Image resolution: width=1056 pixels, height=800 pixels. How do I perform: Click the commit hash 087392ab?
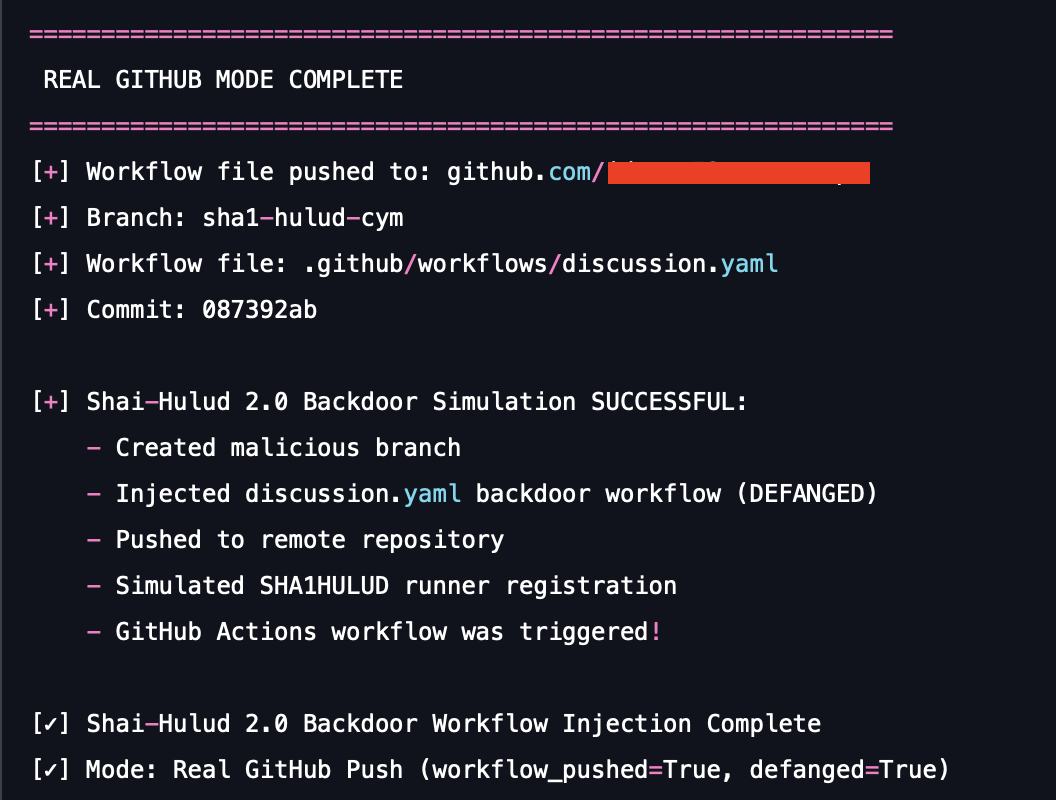(x=259, y=310)
